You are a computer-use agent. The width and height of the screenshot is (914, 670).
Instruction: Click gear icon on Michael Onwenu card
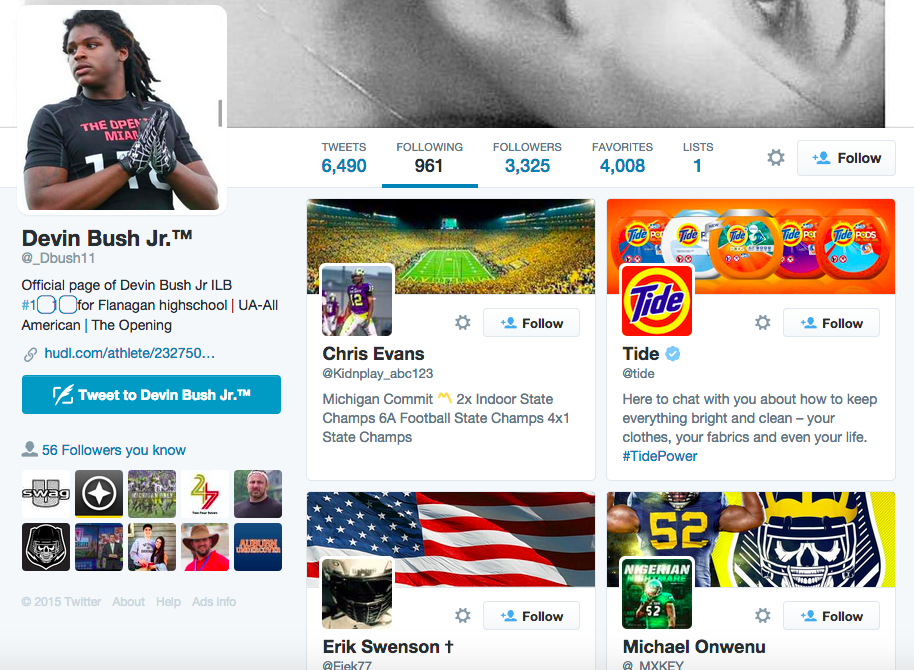(762, 615)
